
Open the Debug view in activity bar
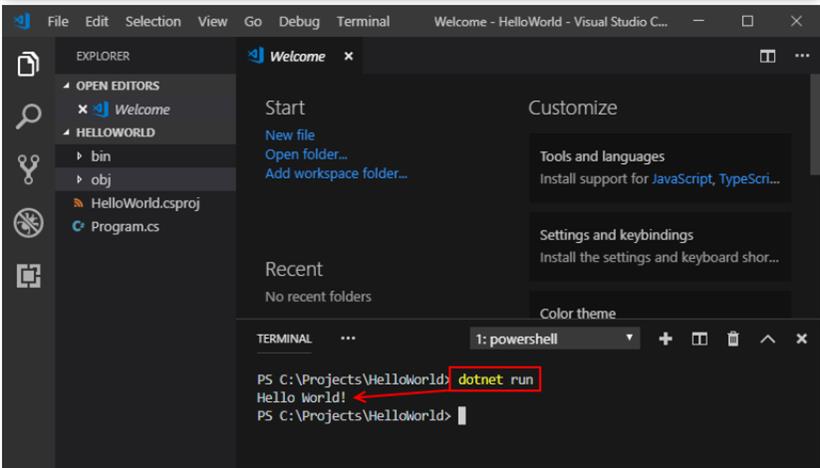click(28, 223)
